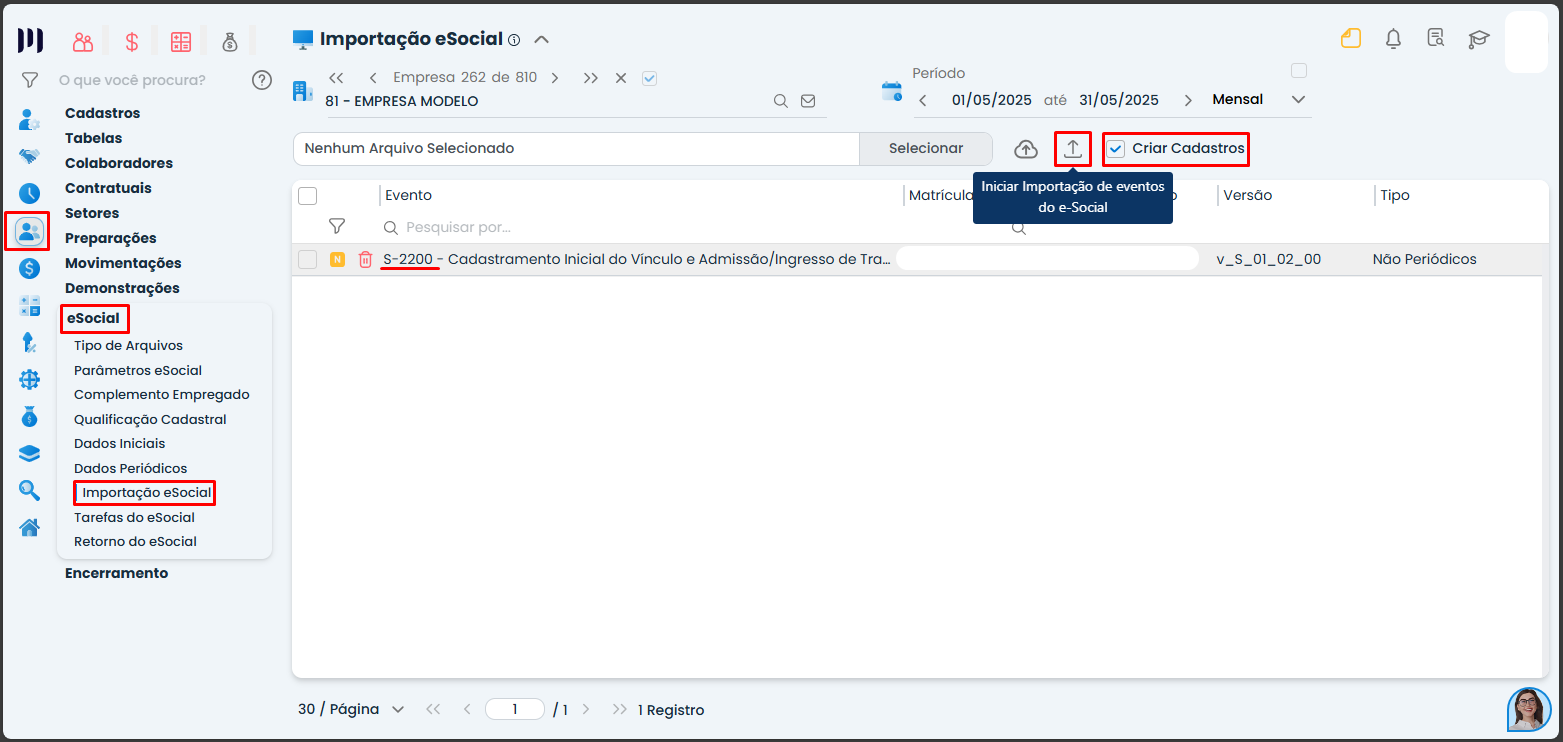This screenshot has width=1563, height=742.
Task: Click the end date 31/05/2025
Action: point(1119,100)
